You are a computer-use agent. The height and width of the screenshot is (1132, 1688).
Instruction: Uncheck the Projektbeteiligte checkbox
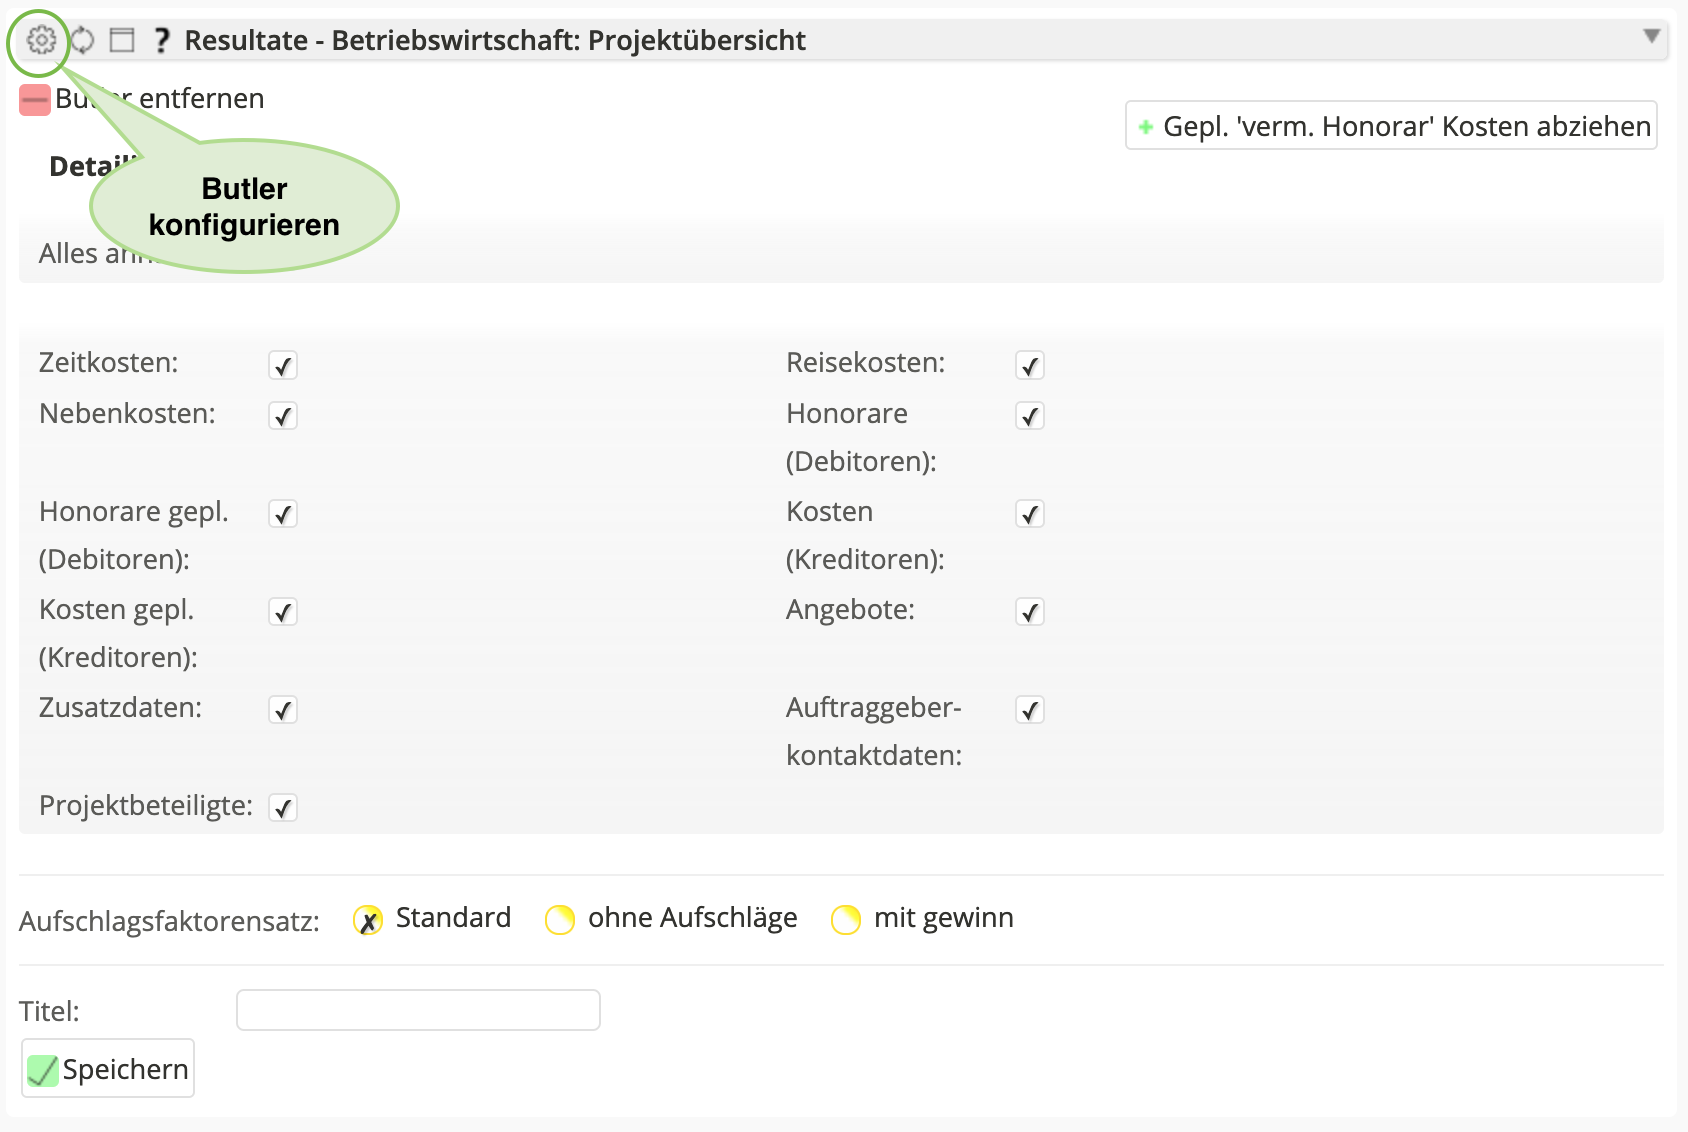point(283,808)
